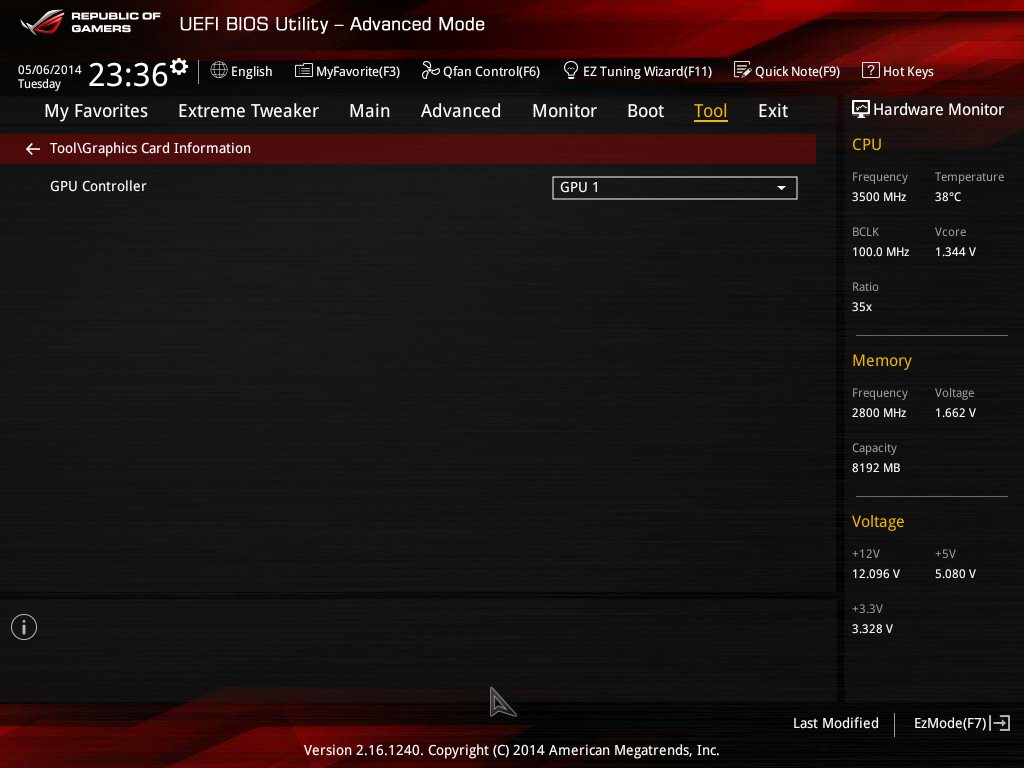
Task: Click the Republic of Gamers logo
Action: pos(90,22)
